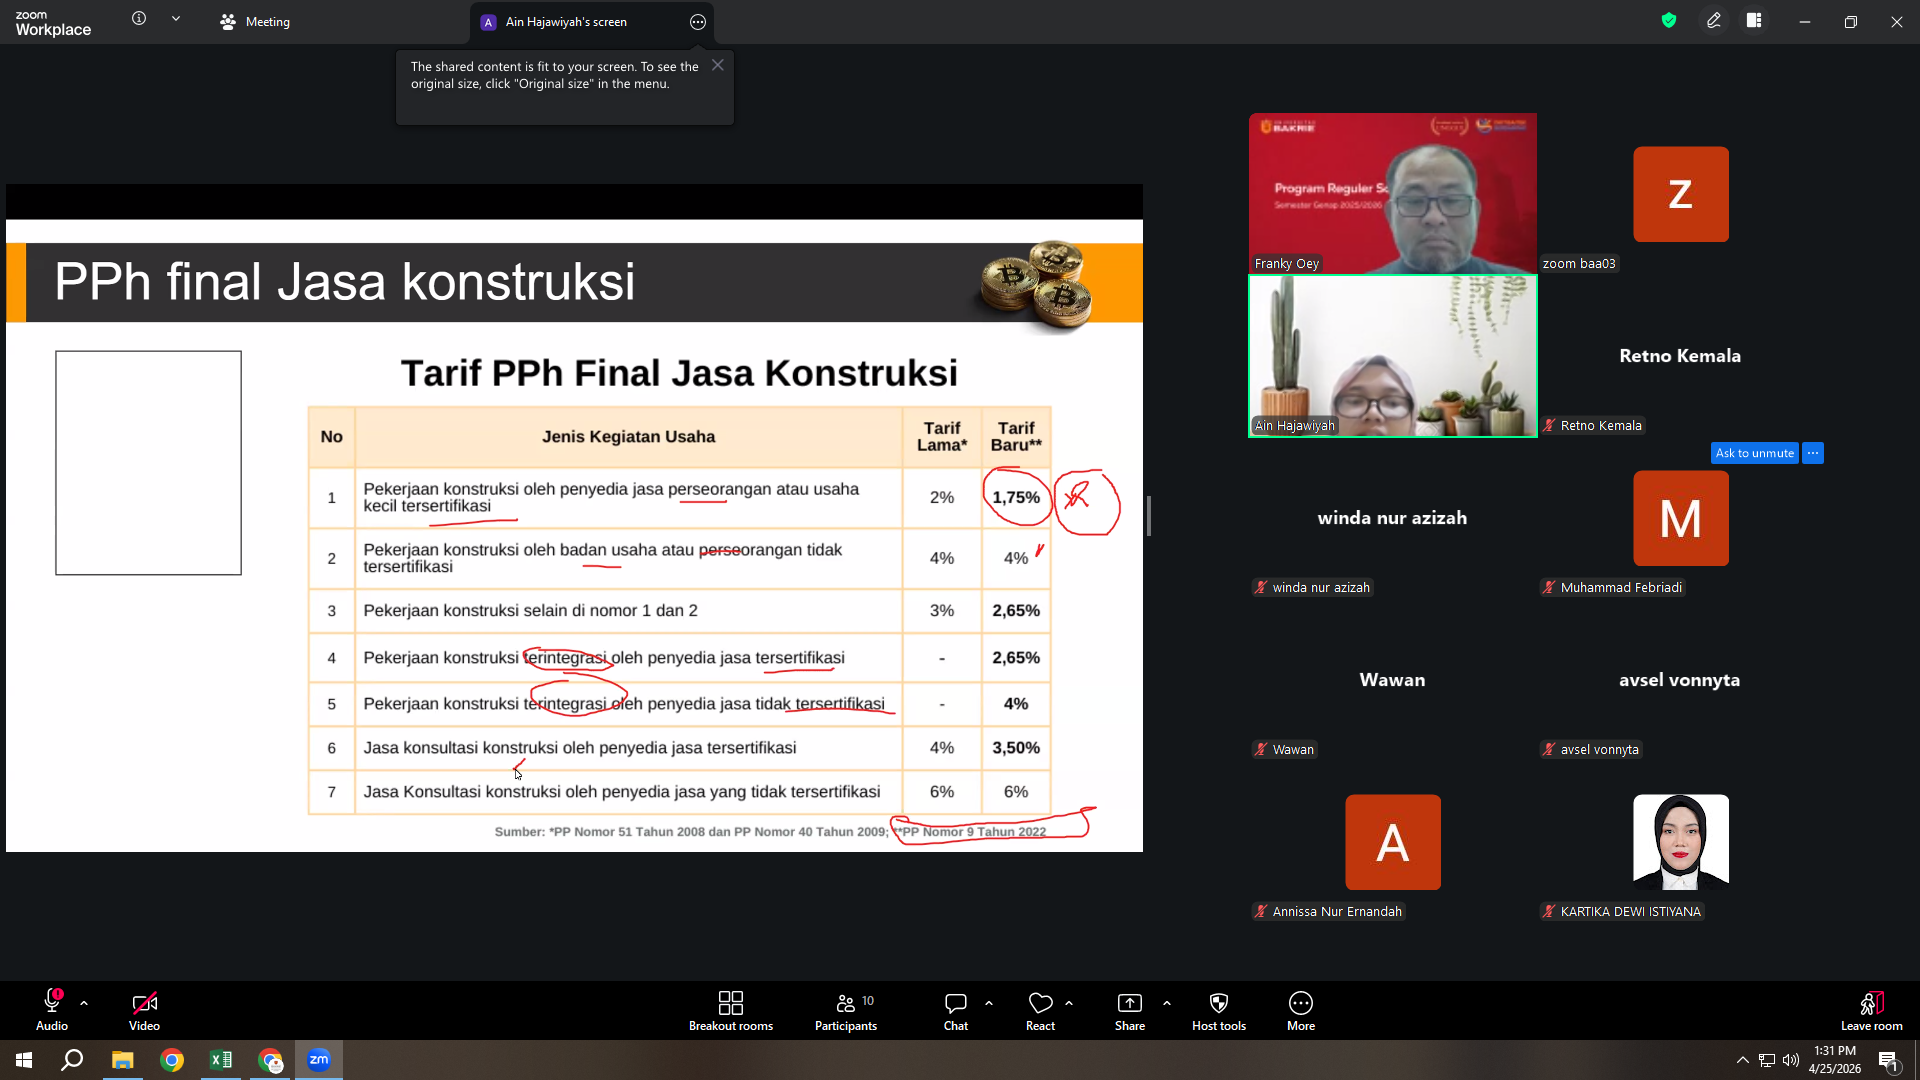Open Excel from the taskbar

[221, 1060]
